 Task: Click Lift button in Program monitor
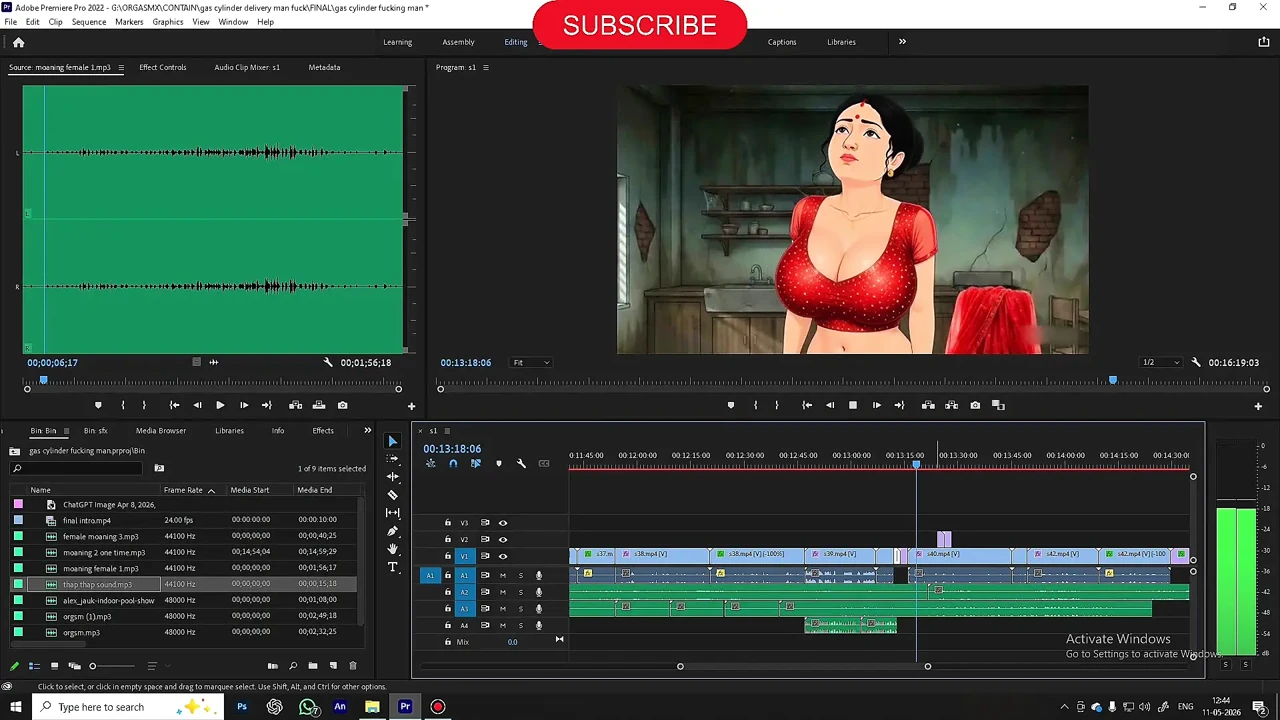(928, 405)
